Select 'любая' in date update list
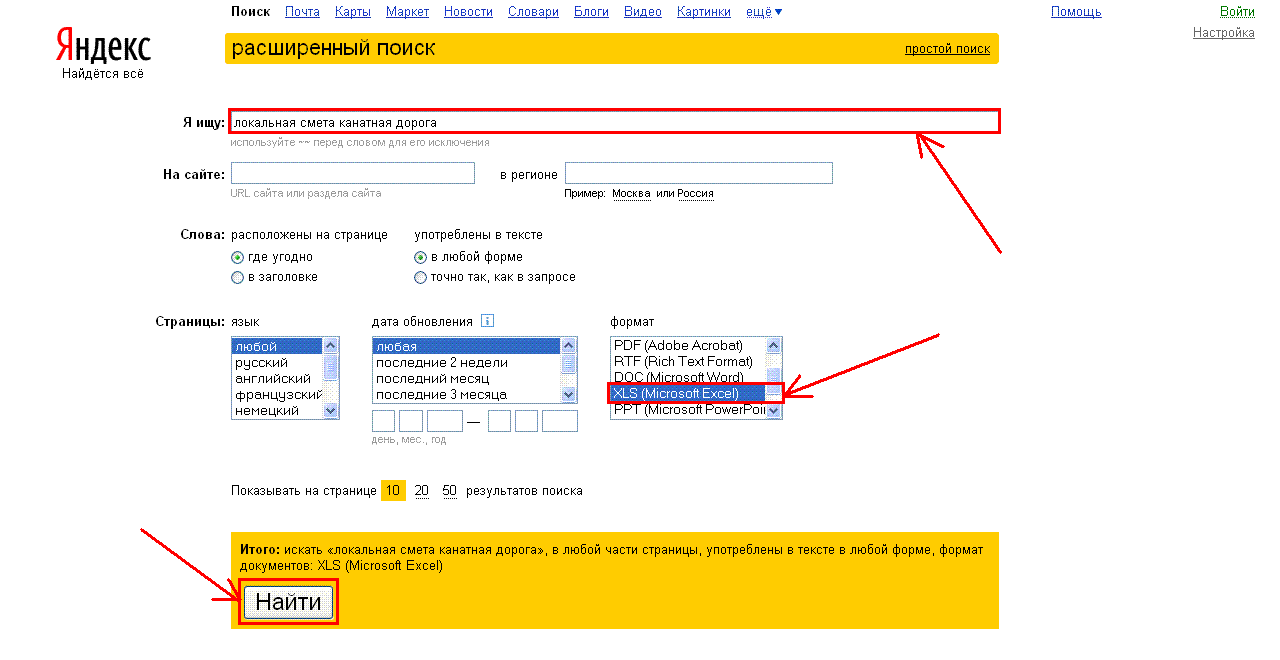 point(467,346)
